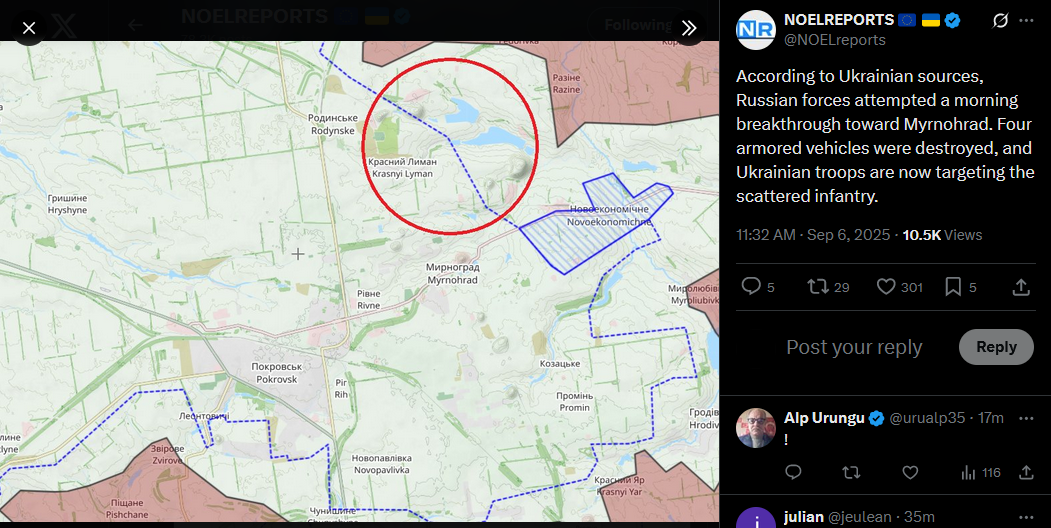The image size is (1051, 528).
Task: Click the verified badge next to NOELREPORTS
Action: coord(952,20)
